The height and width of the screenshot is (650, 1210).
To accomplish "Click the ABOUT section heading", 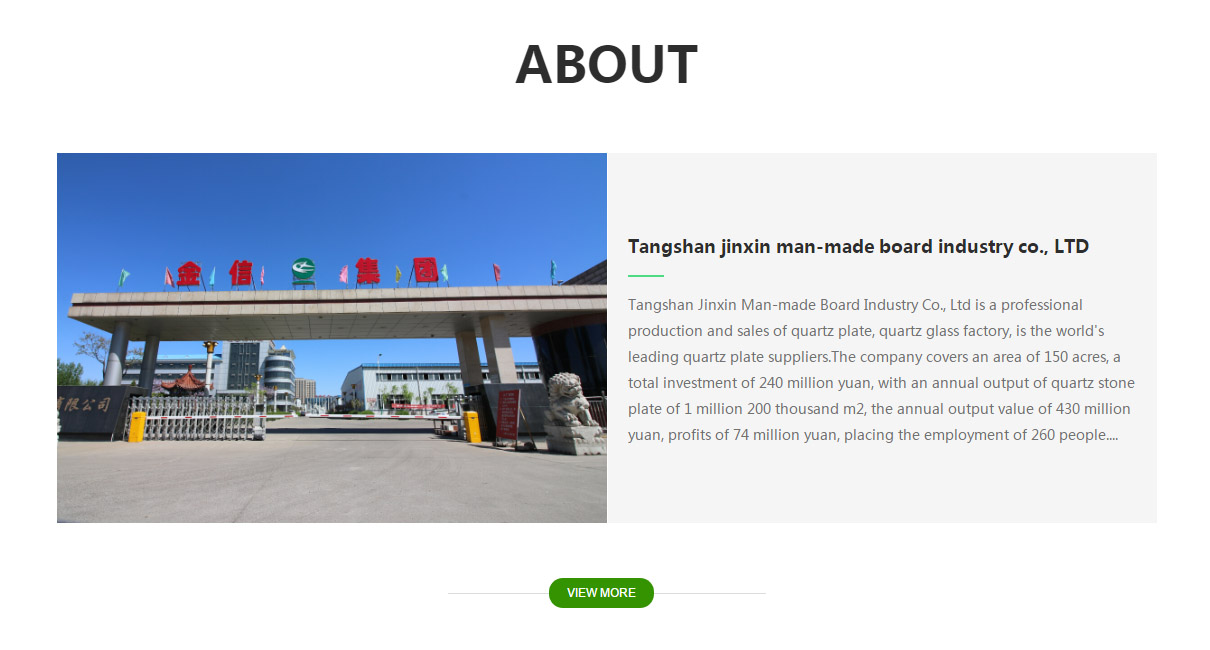I will click(x=606, y=64).
